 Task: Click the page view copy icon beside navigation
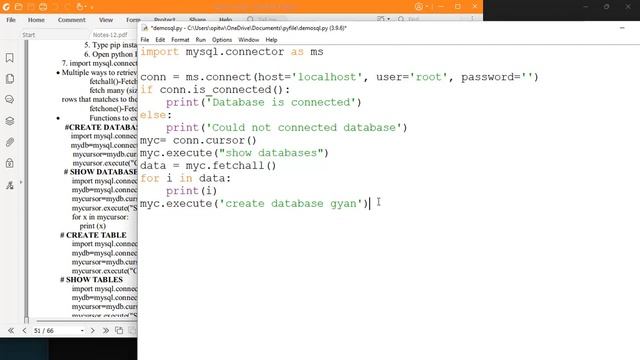pos(119,330)
